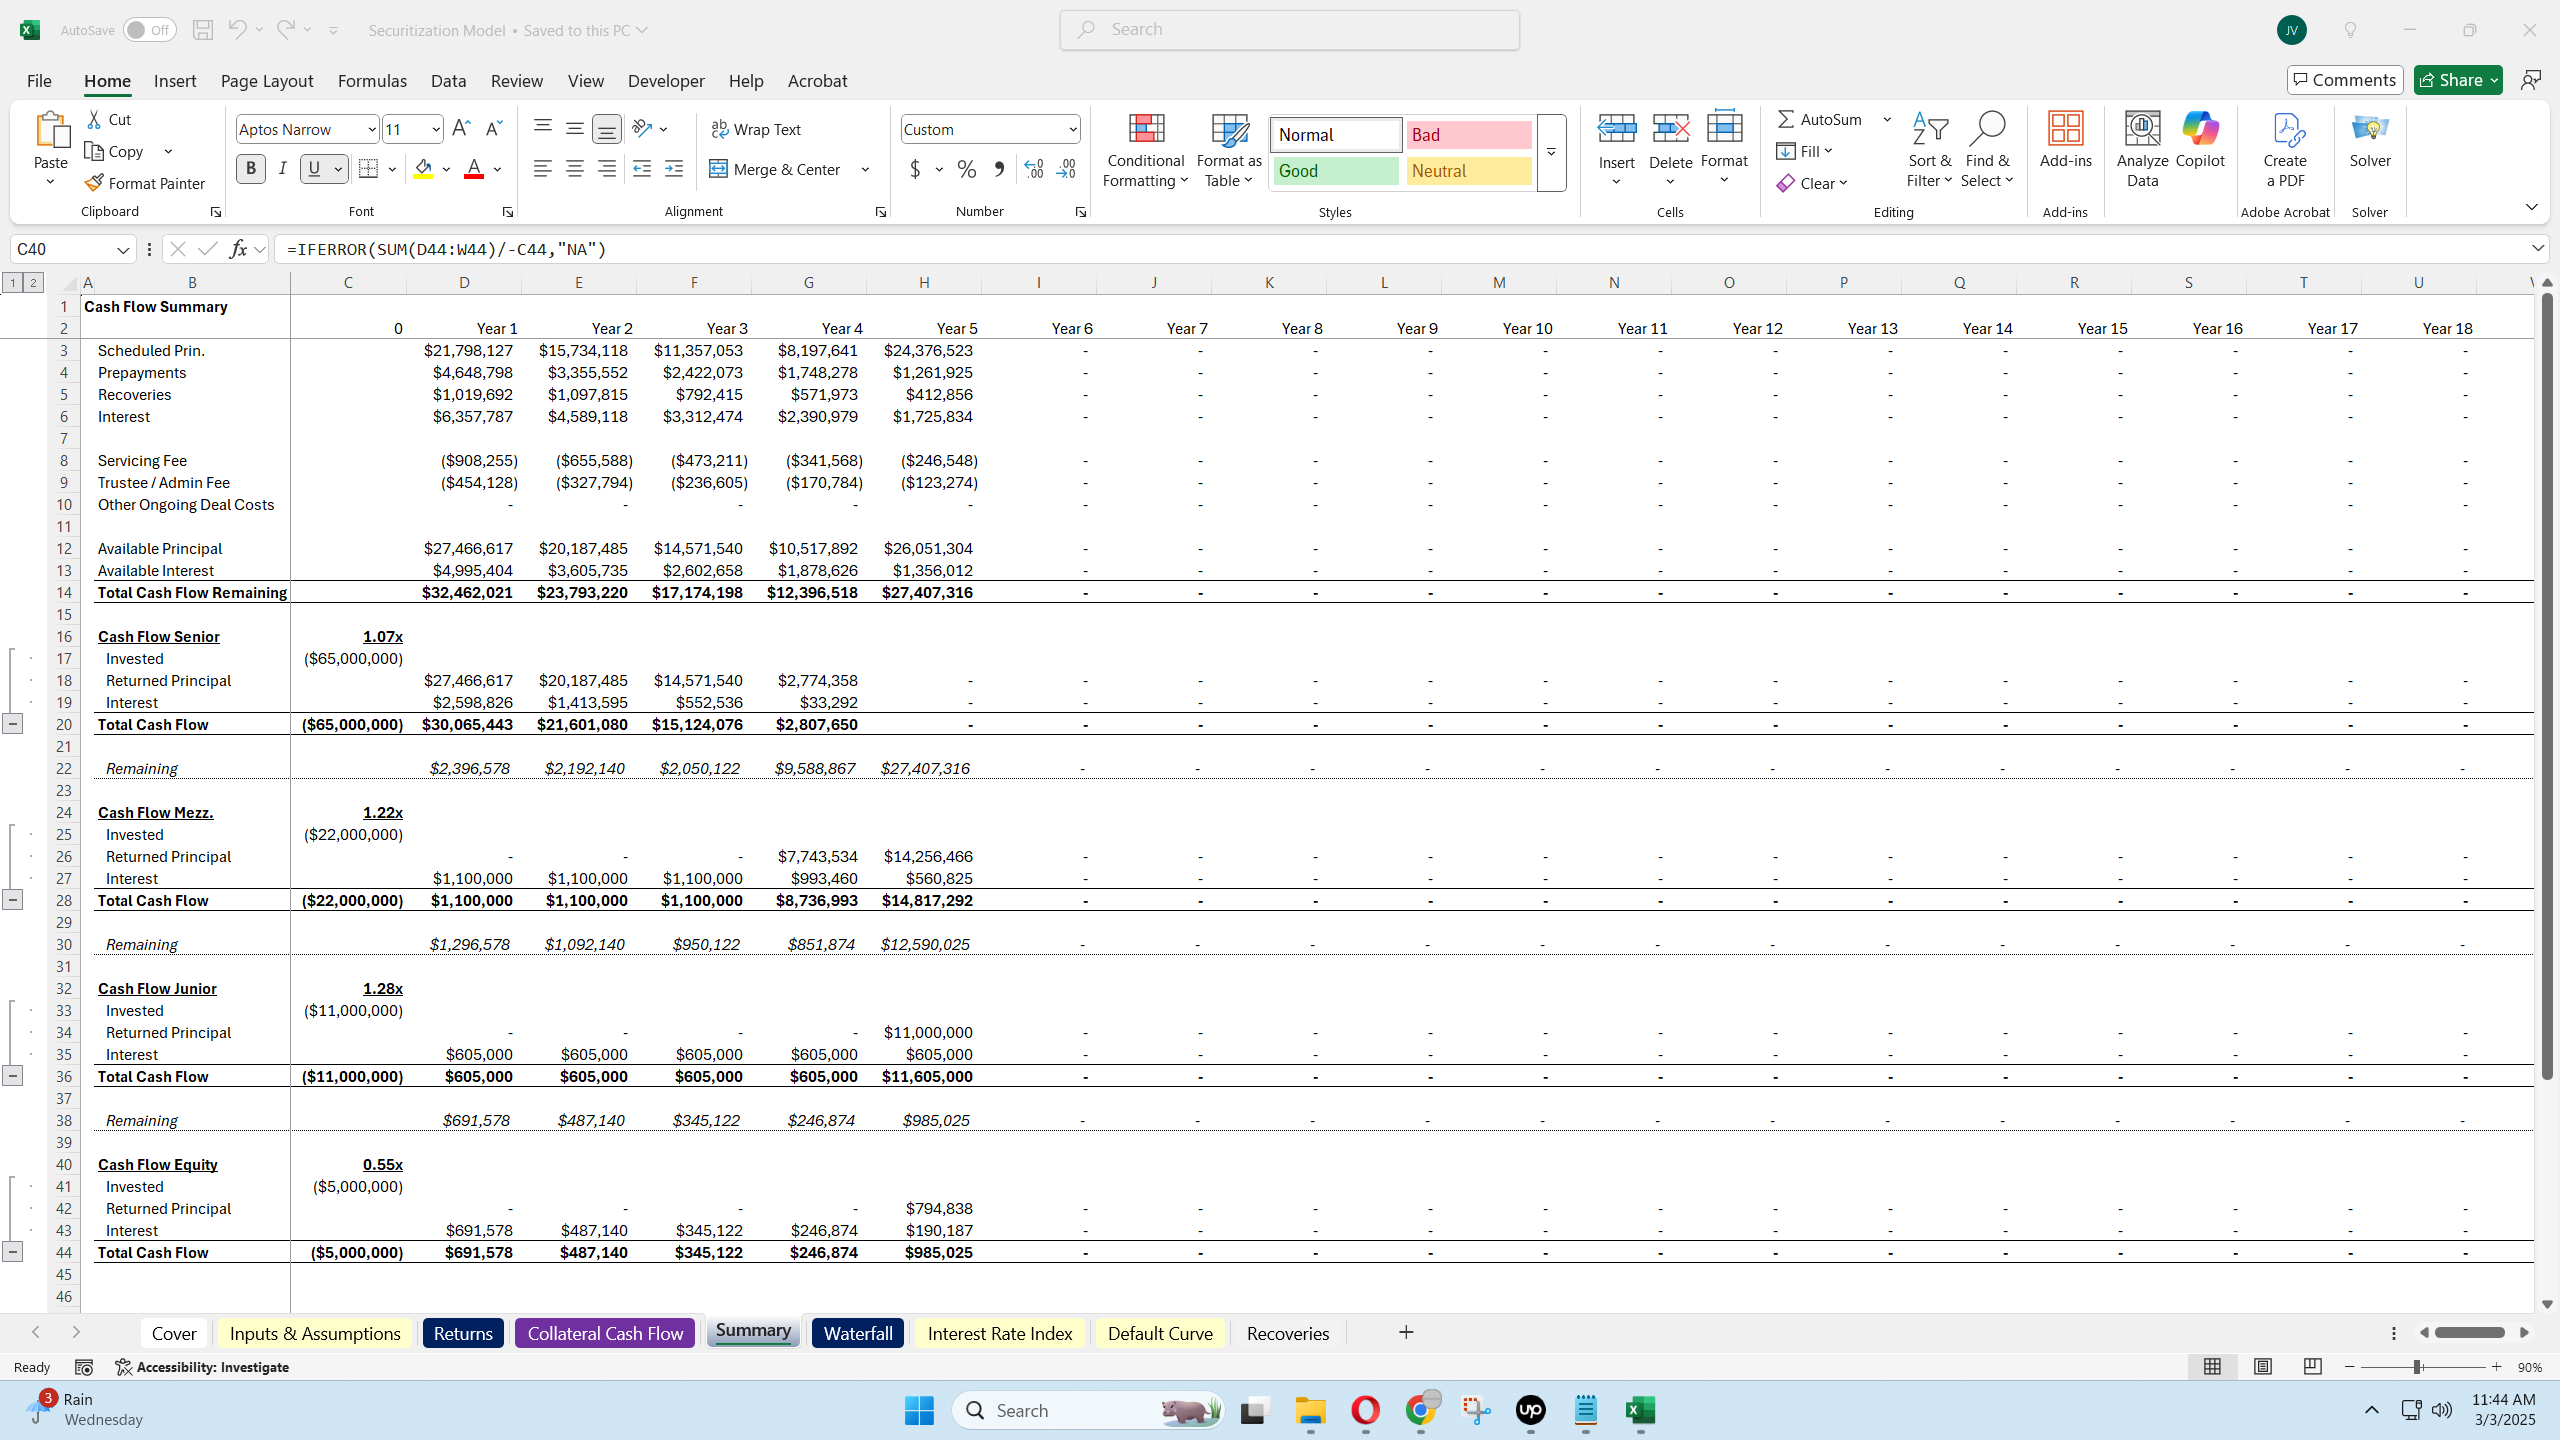Collapse the Cash Flow Senior outline group
The height and width of the screenshot is (1440, 2560).
12,723
